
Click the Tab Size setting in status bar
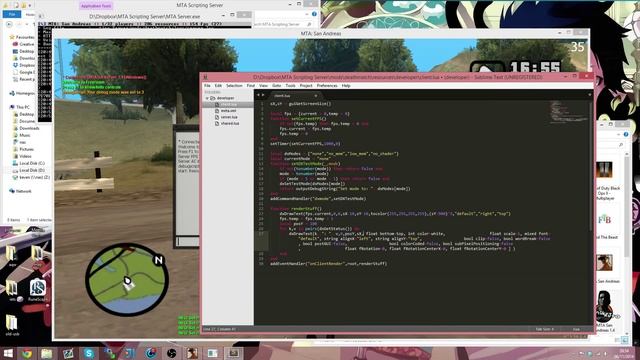[544, 329]
